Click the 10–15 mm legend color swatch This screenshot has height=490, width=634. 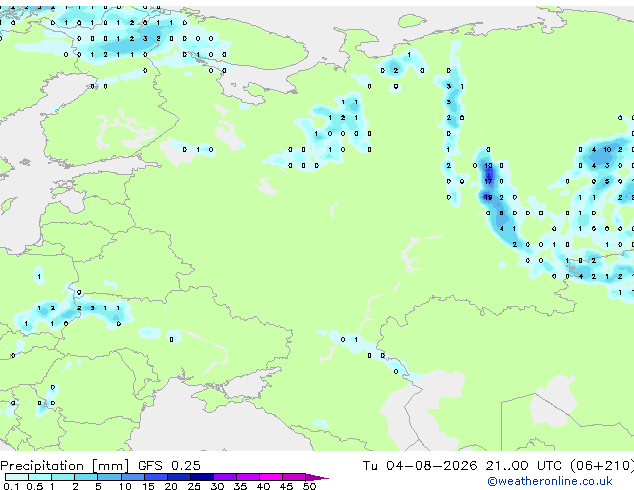(132, 477)
